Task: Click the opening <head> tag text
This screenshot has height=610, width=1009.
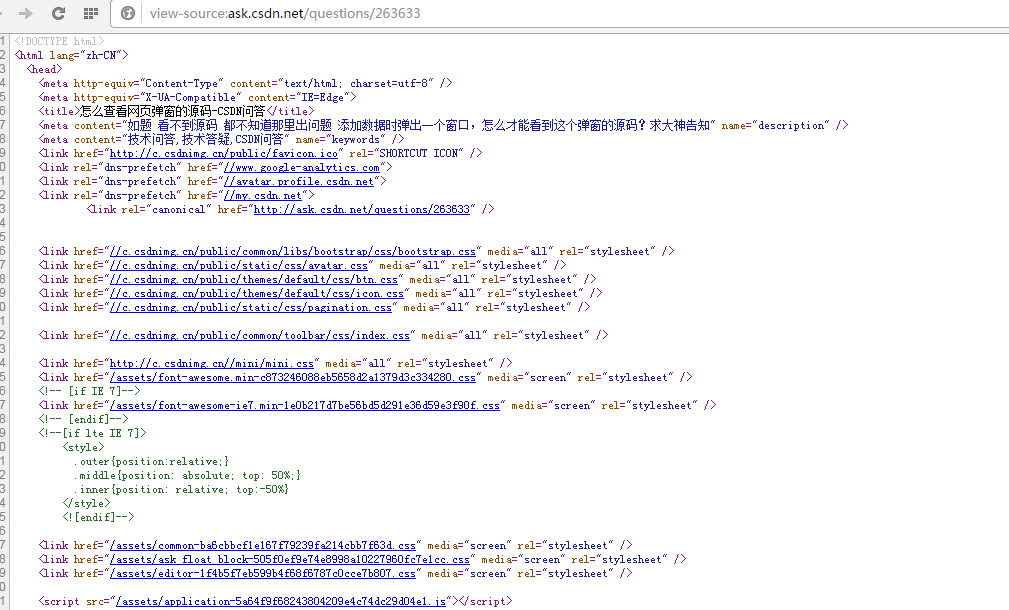Action: [44, 69]
